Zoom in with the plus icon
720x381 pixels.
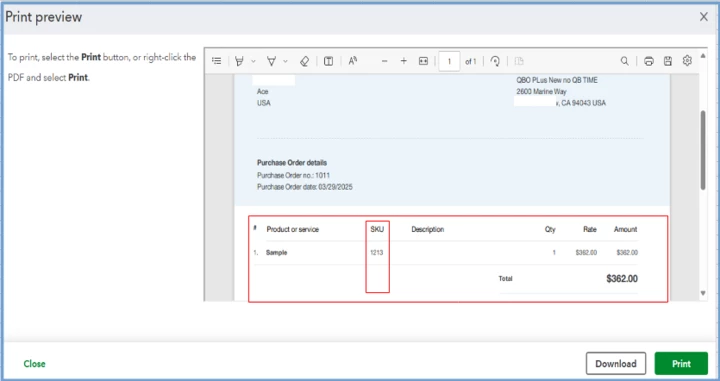tap(404, 61)
